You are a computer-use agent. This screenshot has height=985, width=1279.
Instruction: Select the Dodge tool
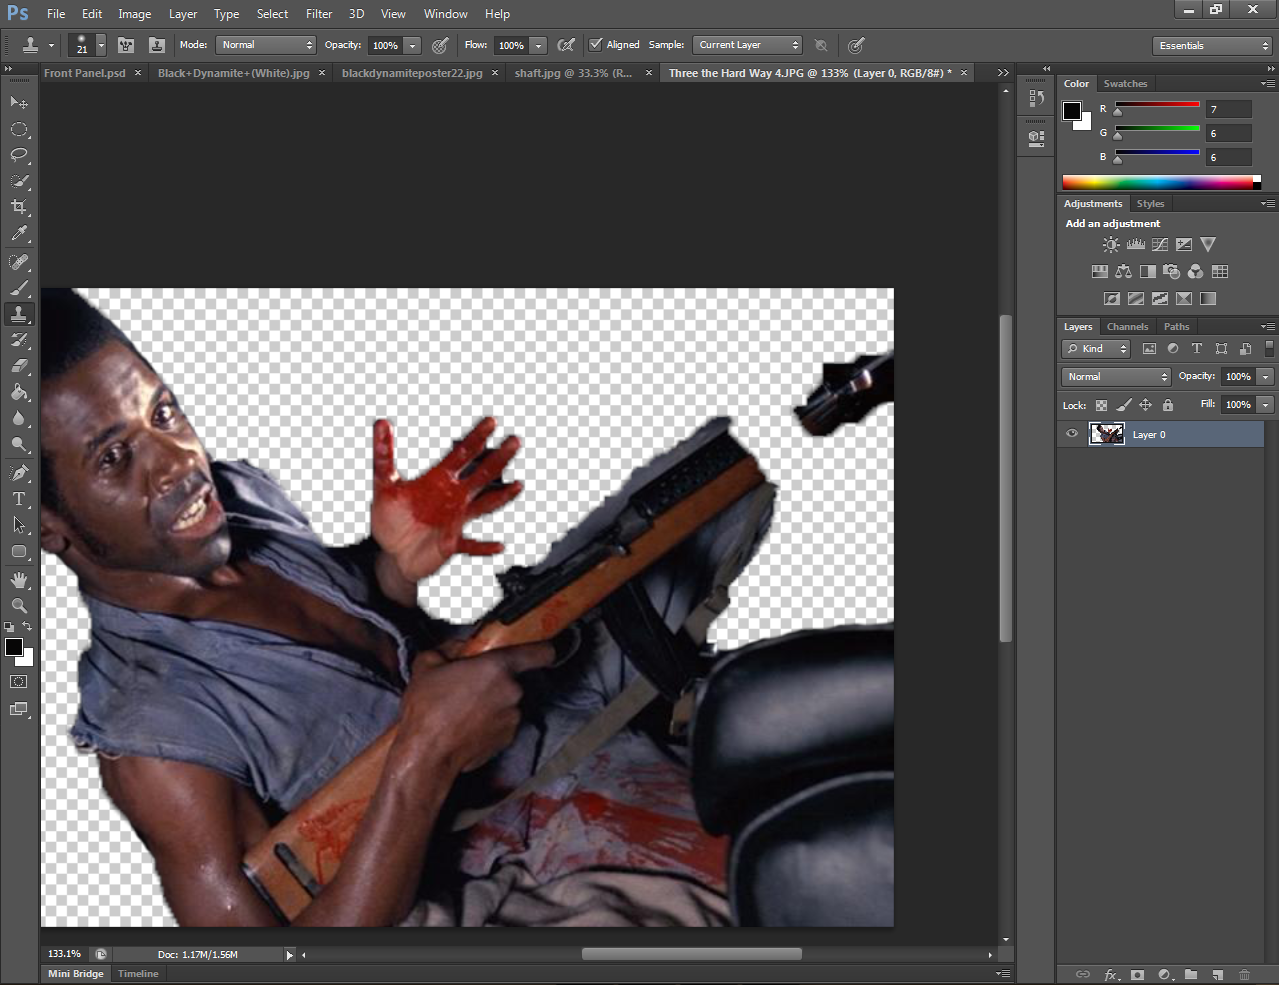point(19,444)
